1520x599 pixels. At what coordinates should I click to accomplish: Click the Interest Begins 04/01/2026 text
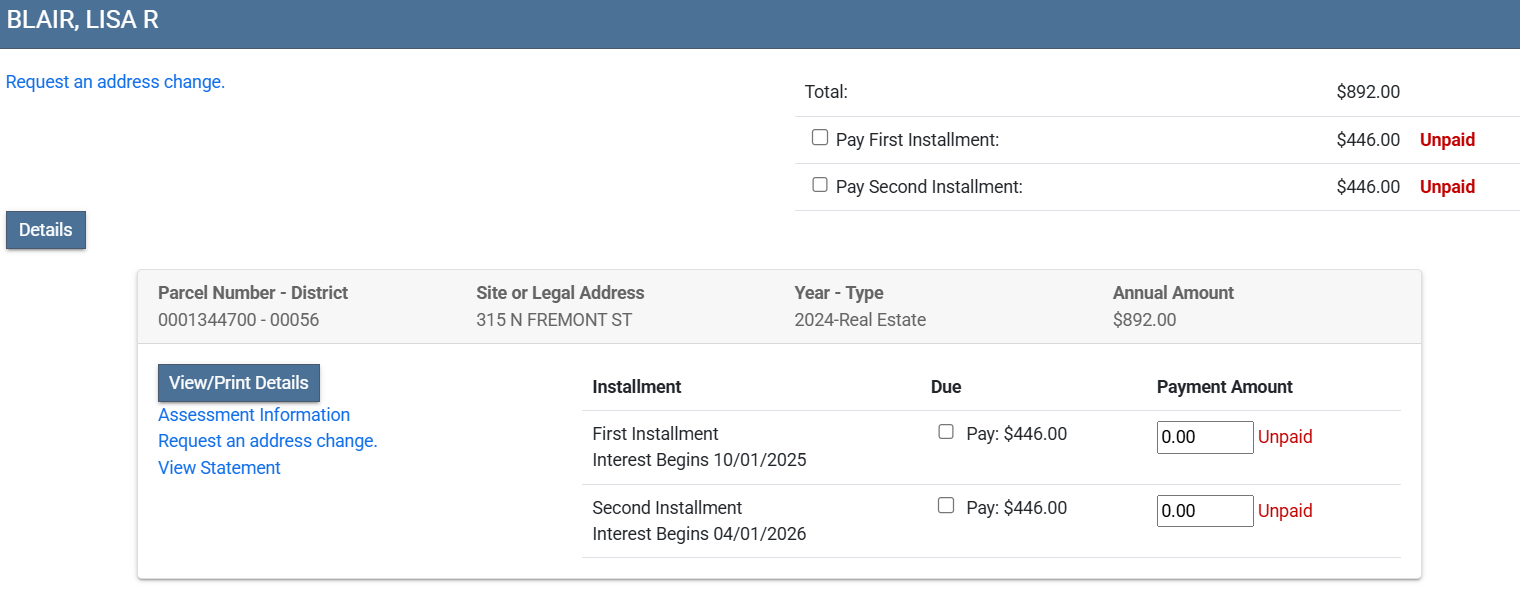point(699,534)
